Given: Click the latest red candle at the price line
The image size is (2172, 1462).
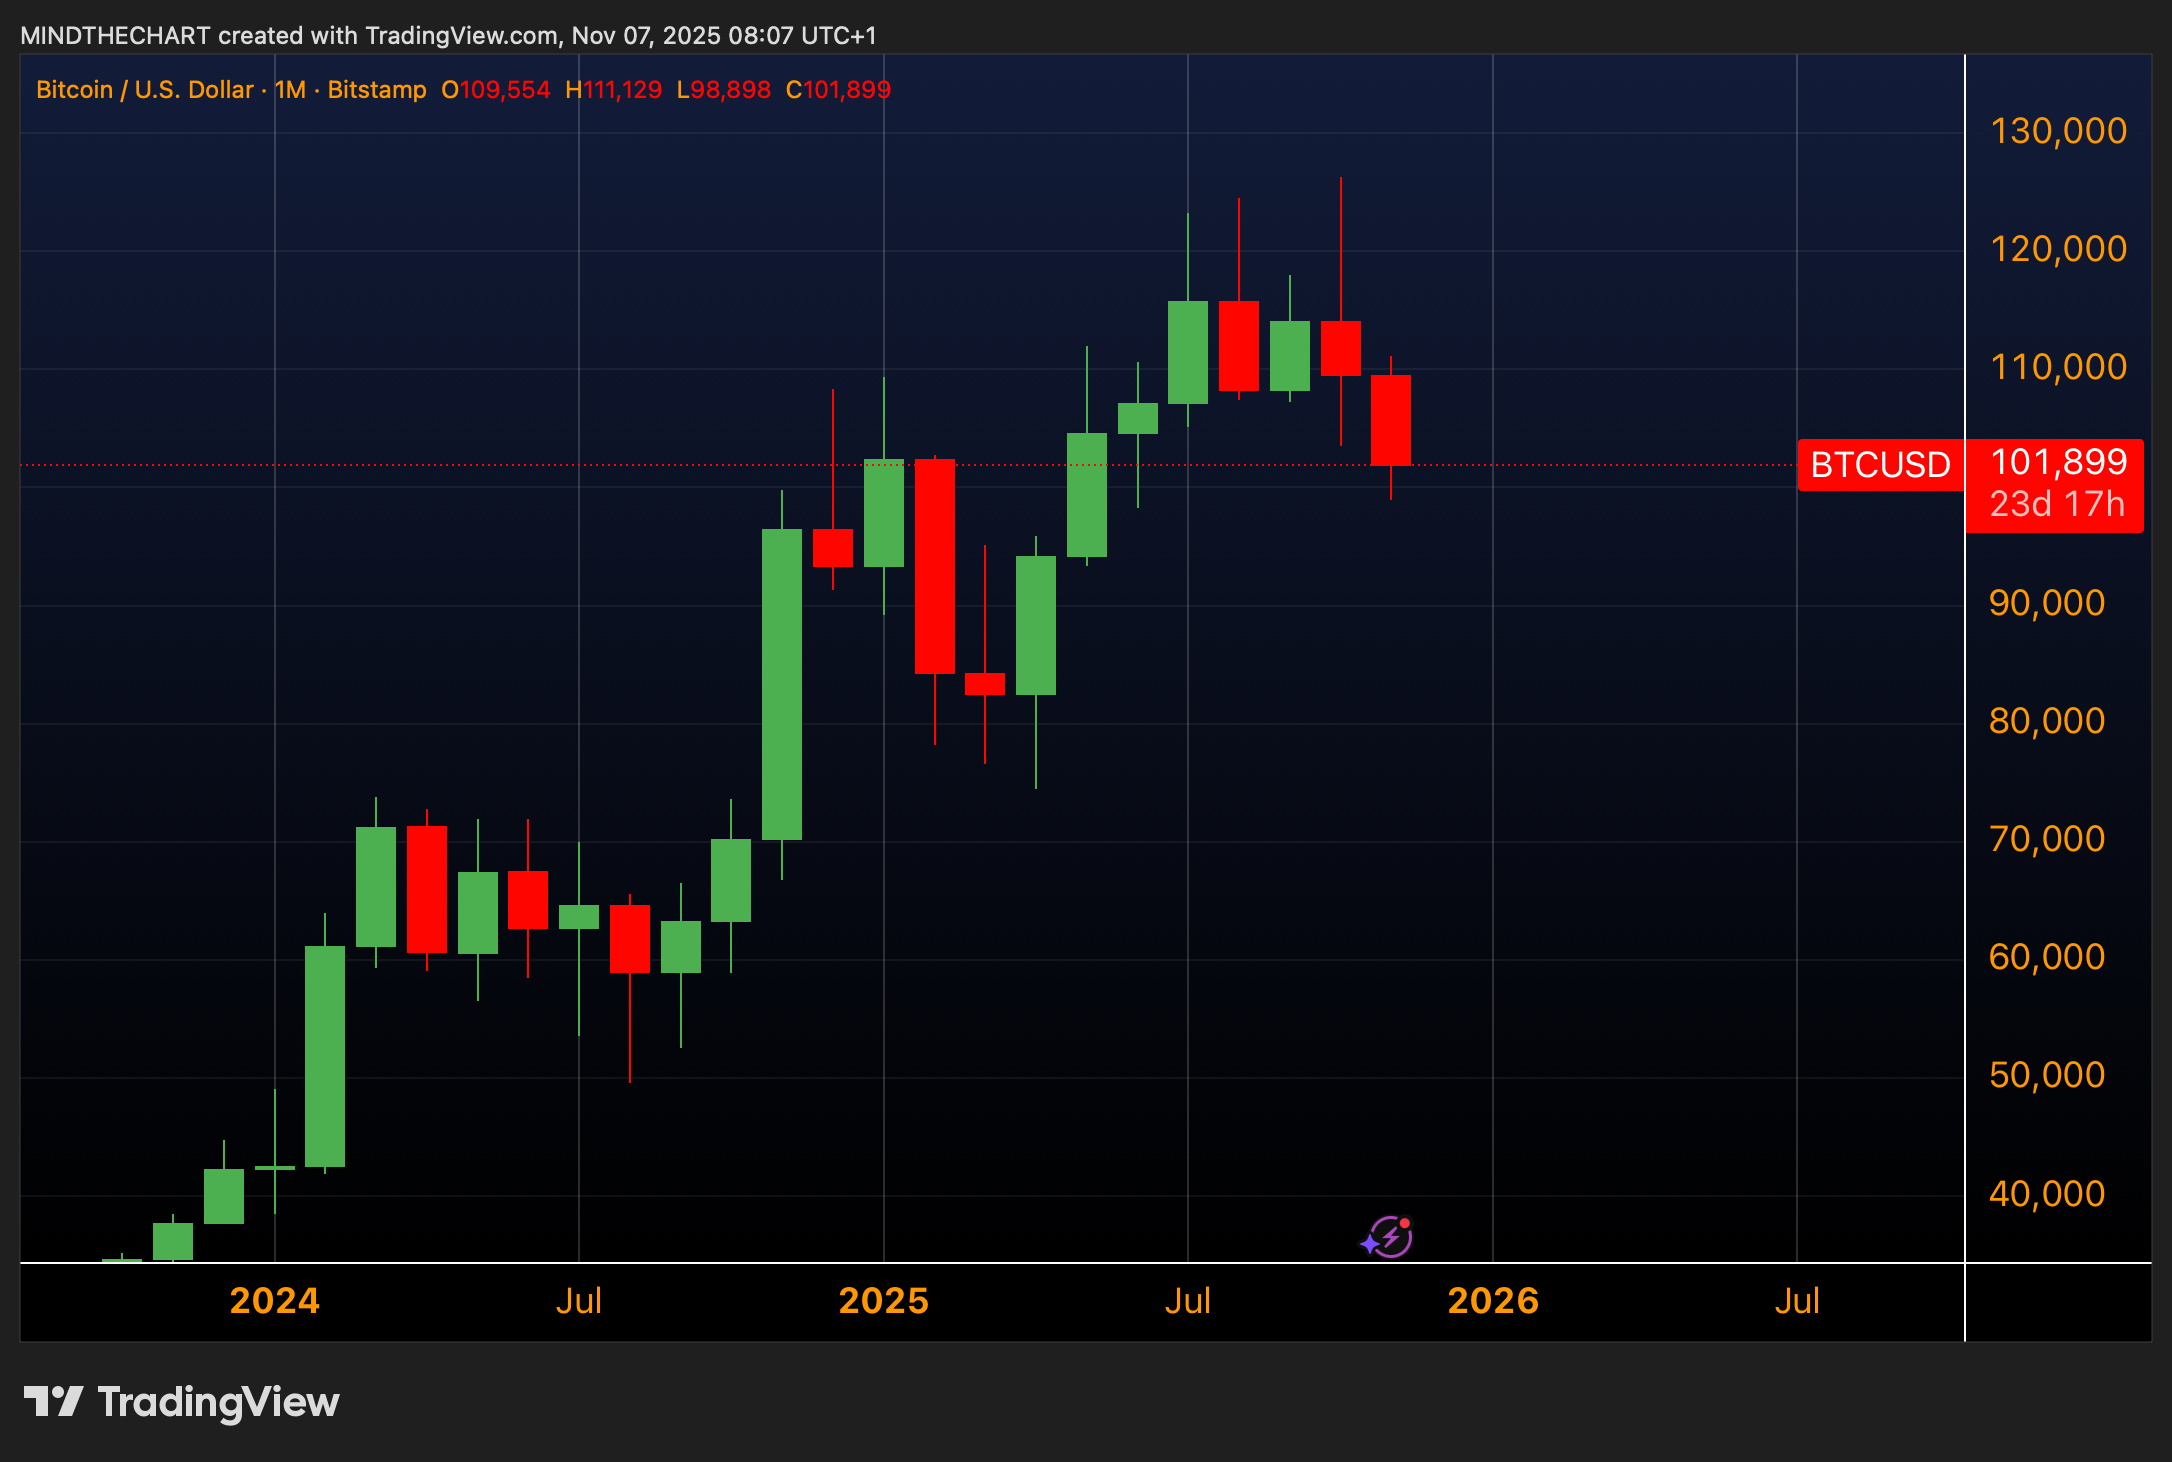Looking at the screenshot, I should [x=1390, y=420].
